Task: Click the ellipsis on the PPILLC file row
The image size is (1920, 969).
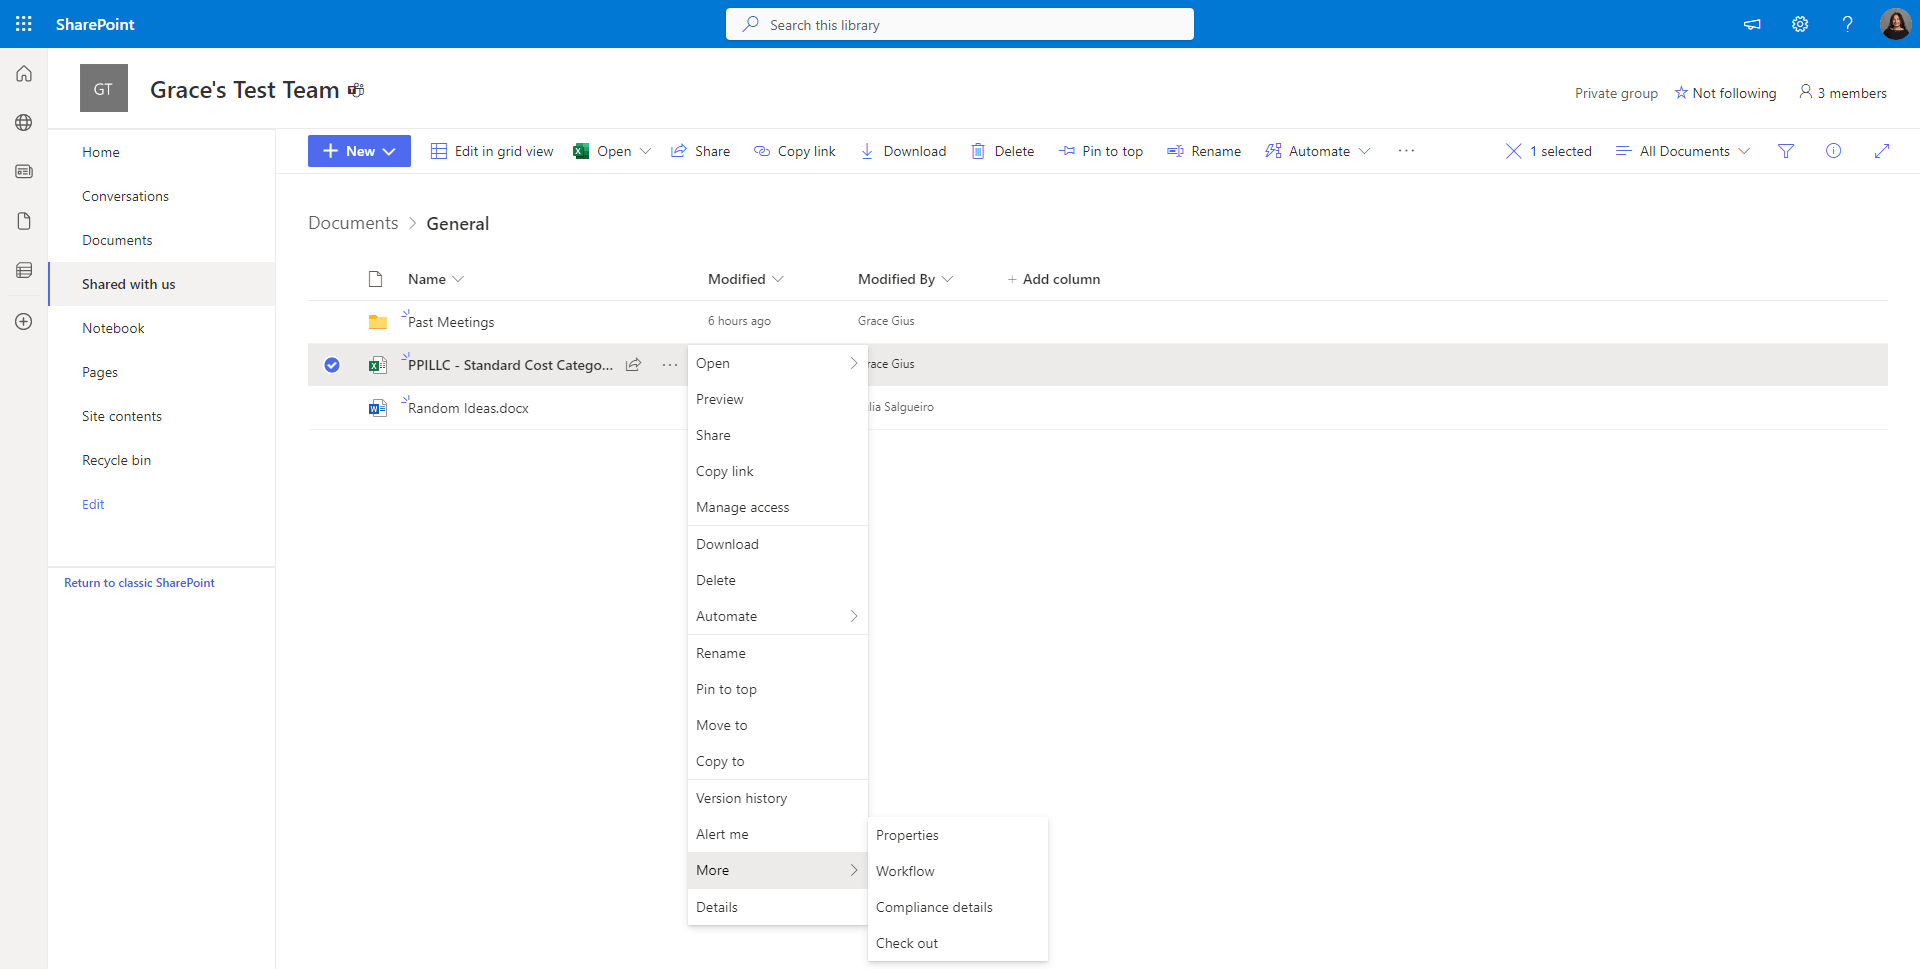Action: (670, 365)
